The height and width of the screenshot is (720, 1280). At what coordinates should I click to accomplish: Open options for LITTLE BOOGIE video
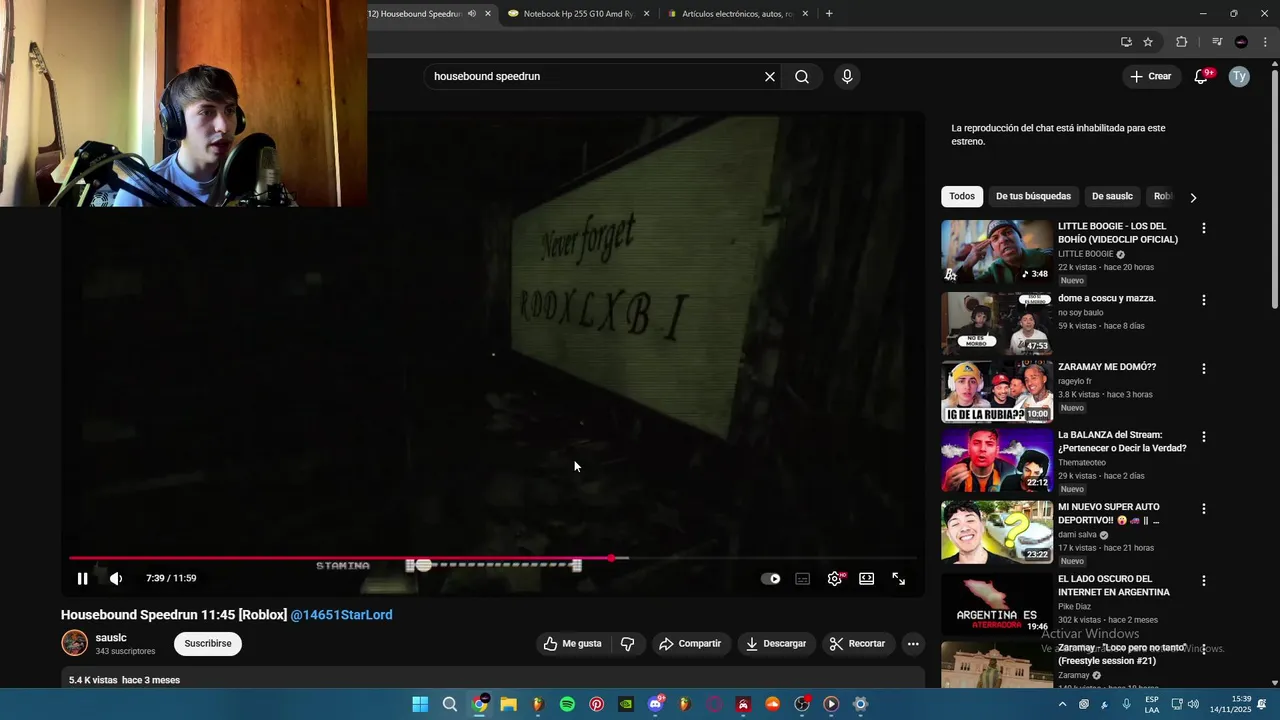(x=1204, y=228)
